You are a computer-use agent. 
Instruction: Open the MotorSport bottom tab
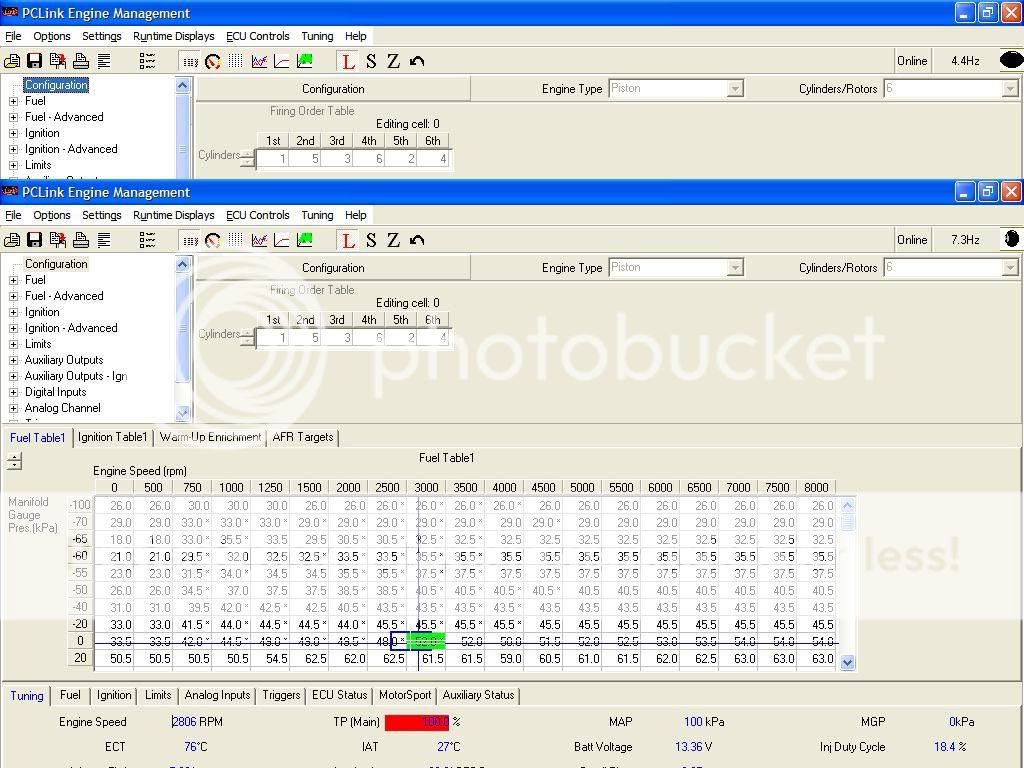(405, 695)
